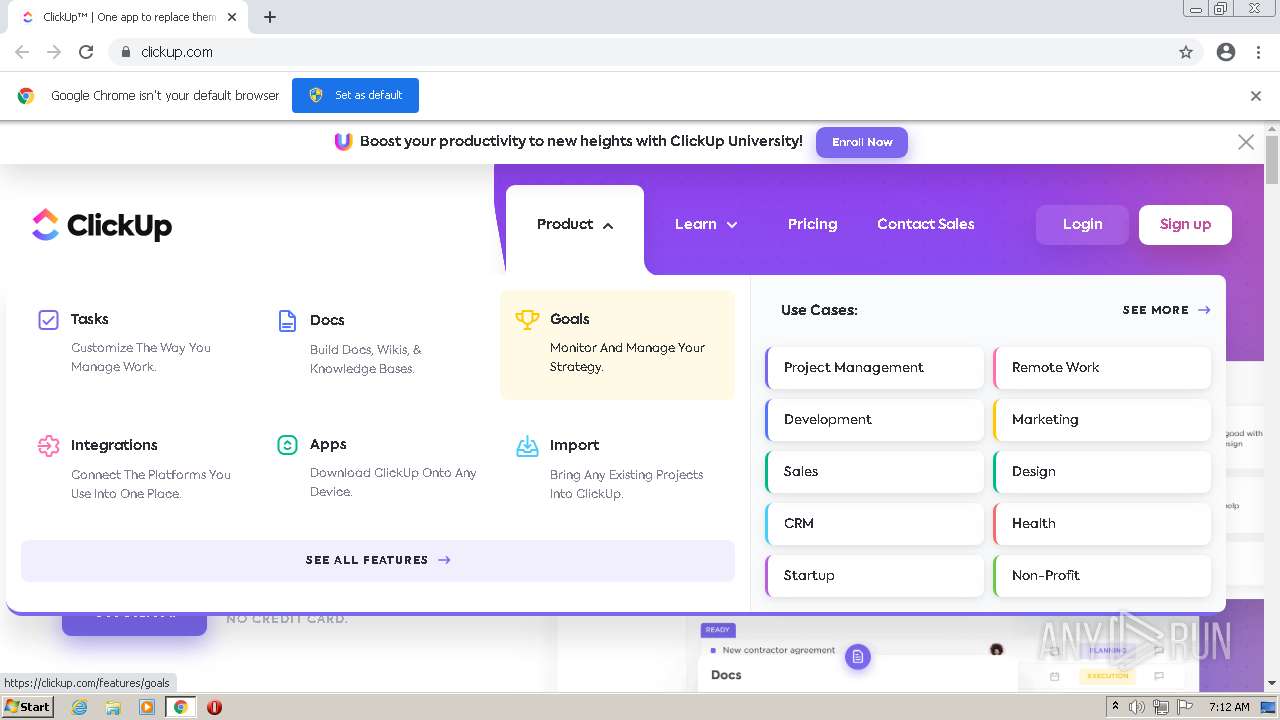View site lock information
This screenshot has width=1280, height=720.
pos(126,52)
